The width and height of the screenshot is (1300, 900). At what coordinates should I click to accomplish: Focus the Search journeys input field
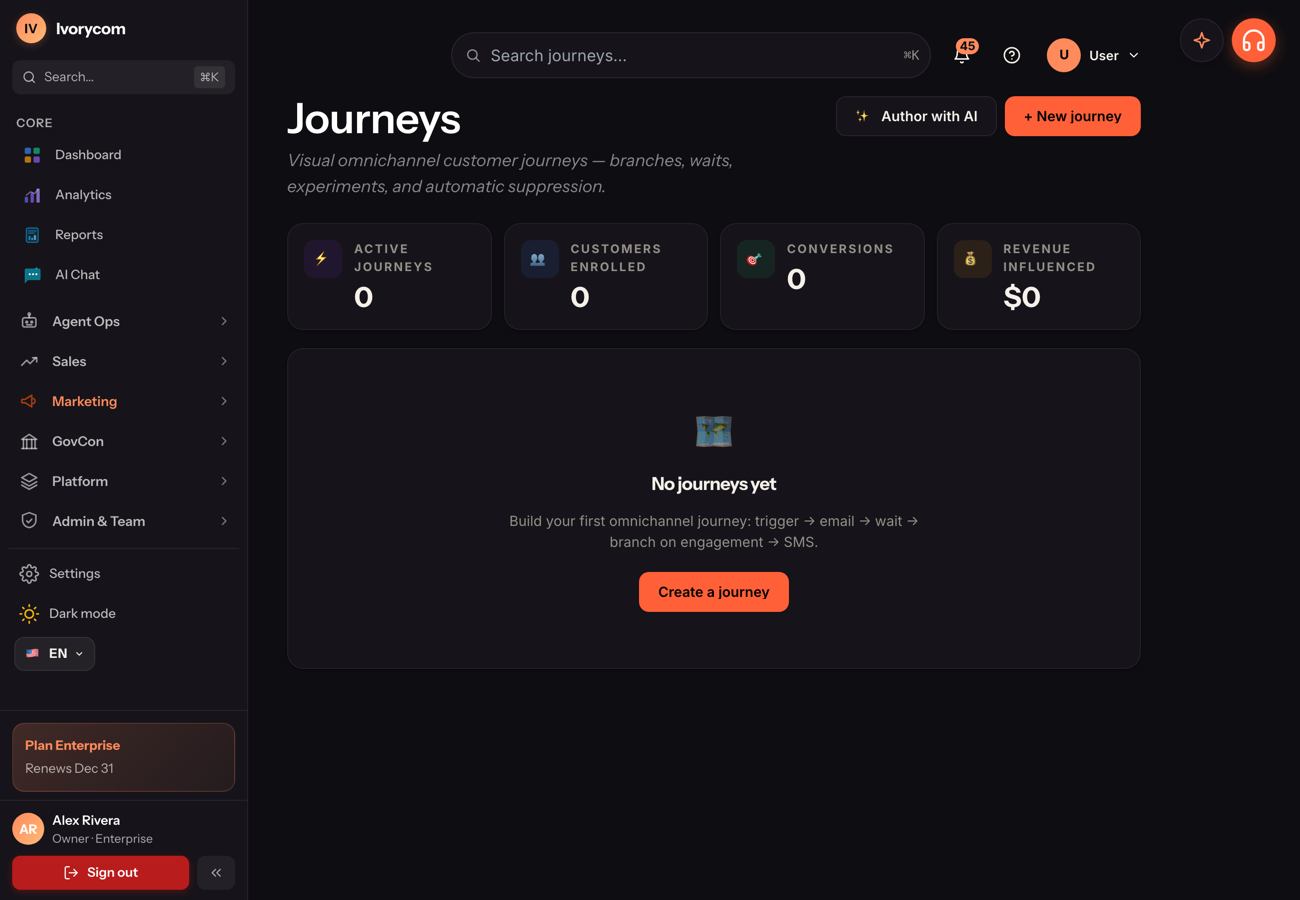691,56
